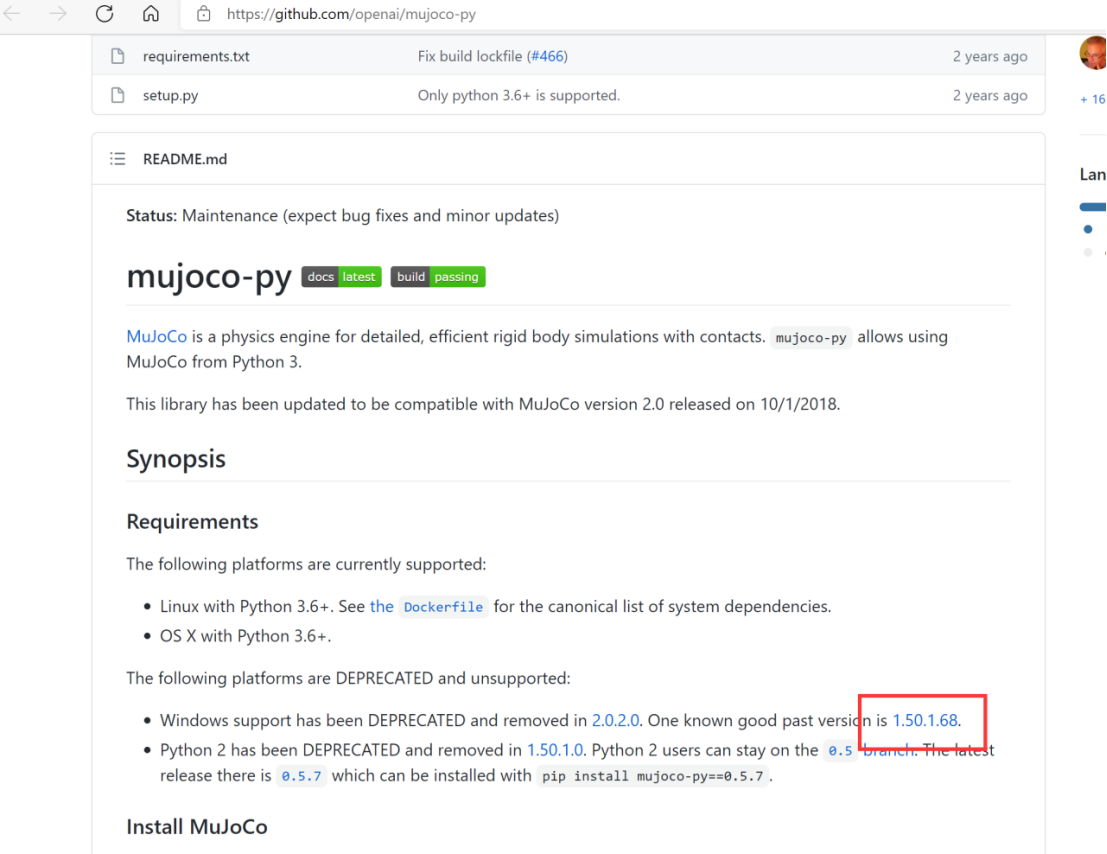Select the requirements.txt file icon

(118, 56)
